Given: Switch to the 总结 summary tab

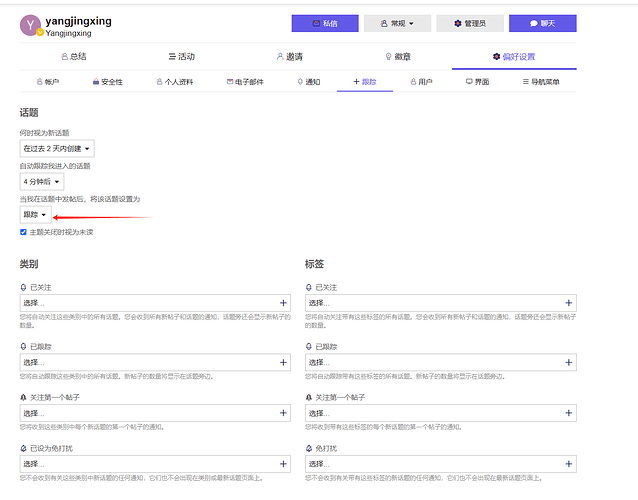Looking at the screenshot, I should (73, 57).
